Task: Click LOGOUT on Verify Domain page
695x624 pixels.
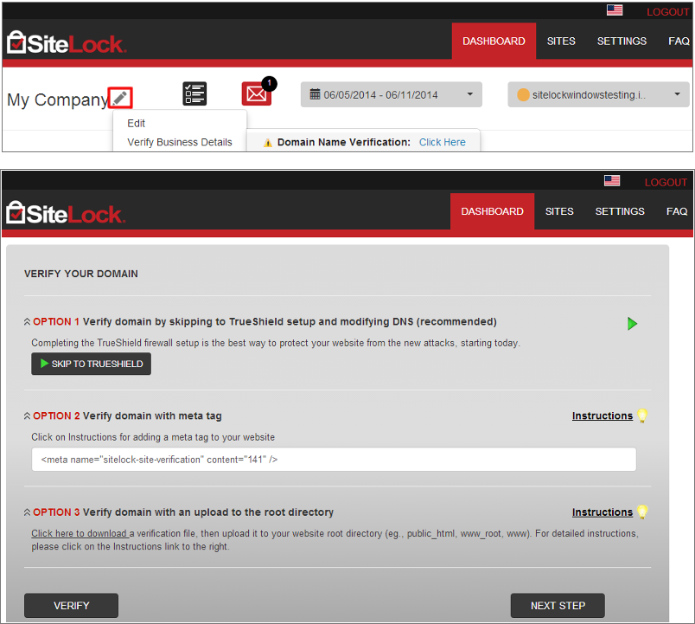Action: [x=665, y=182]
